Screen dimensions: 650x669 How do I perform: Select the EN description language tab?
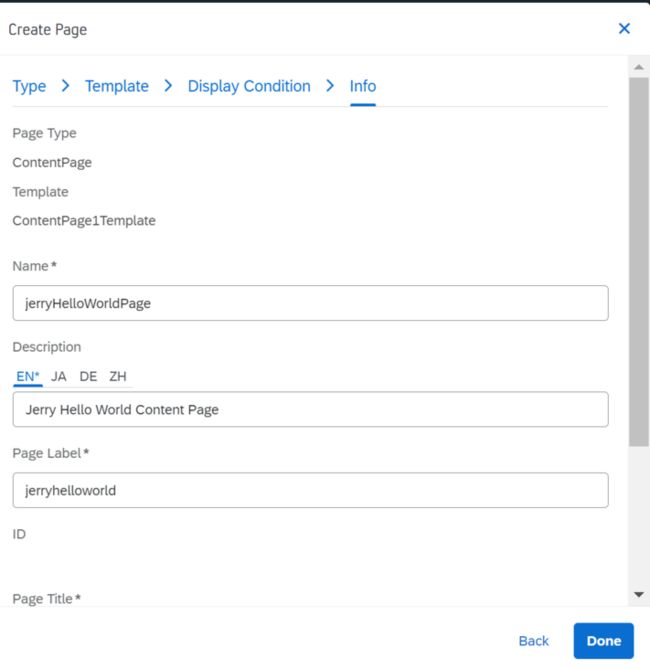pos(28,376)
